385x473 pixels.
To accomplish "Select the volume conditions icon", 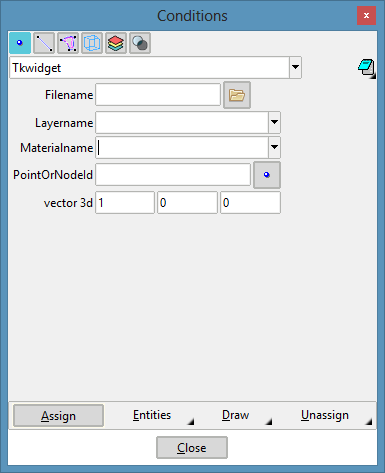I will pos(92,43).
